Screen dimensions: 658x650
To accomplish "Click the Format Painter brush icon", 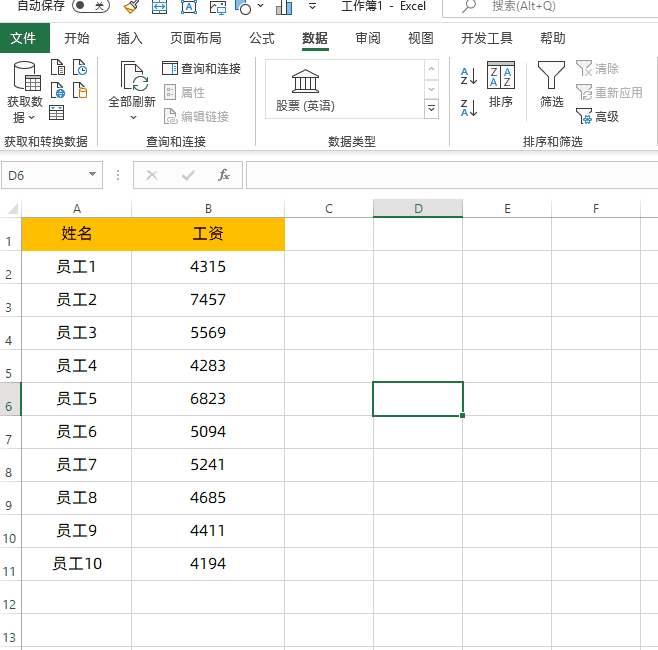I will (131, 6).
